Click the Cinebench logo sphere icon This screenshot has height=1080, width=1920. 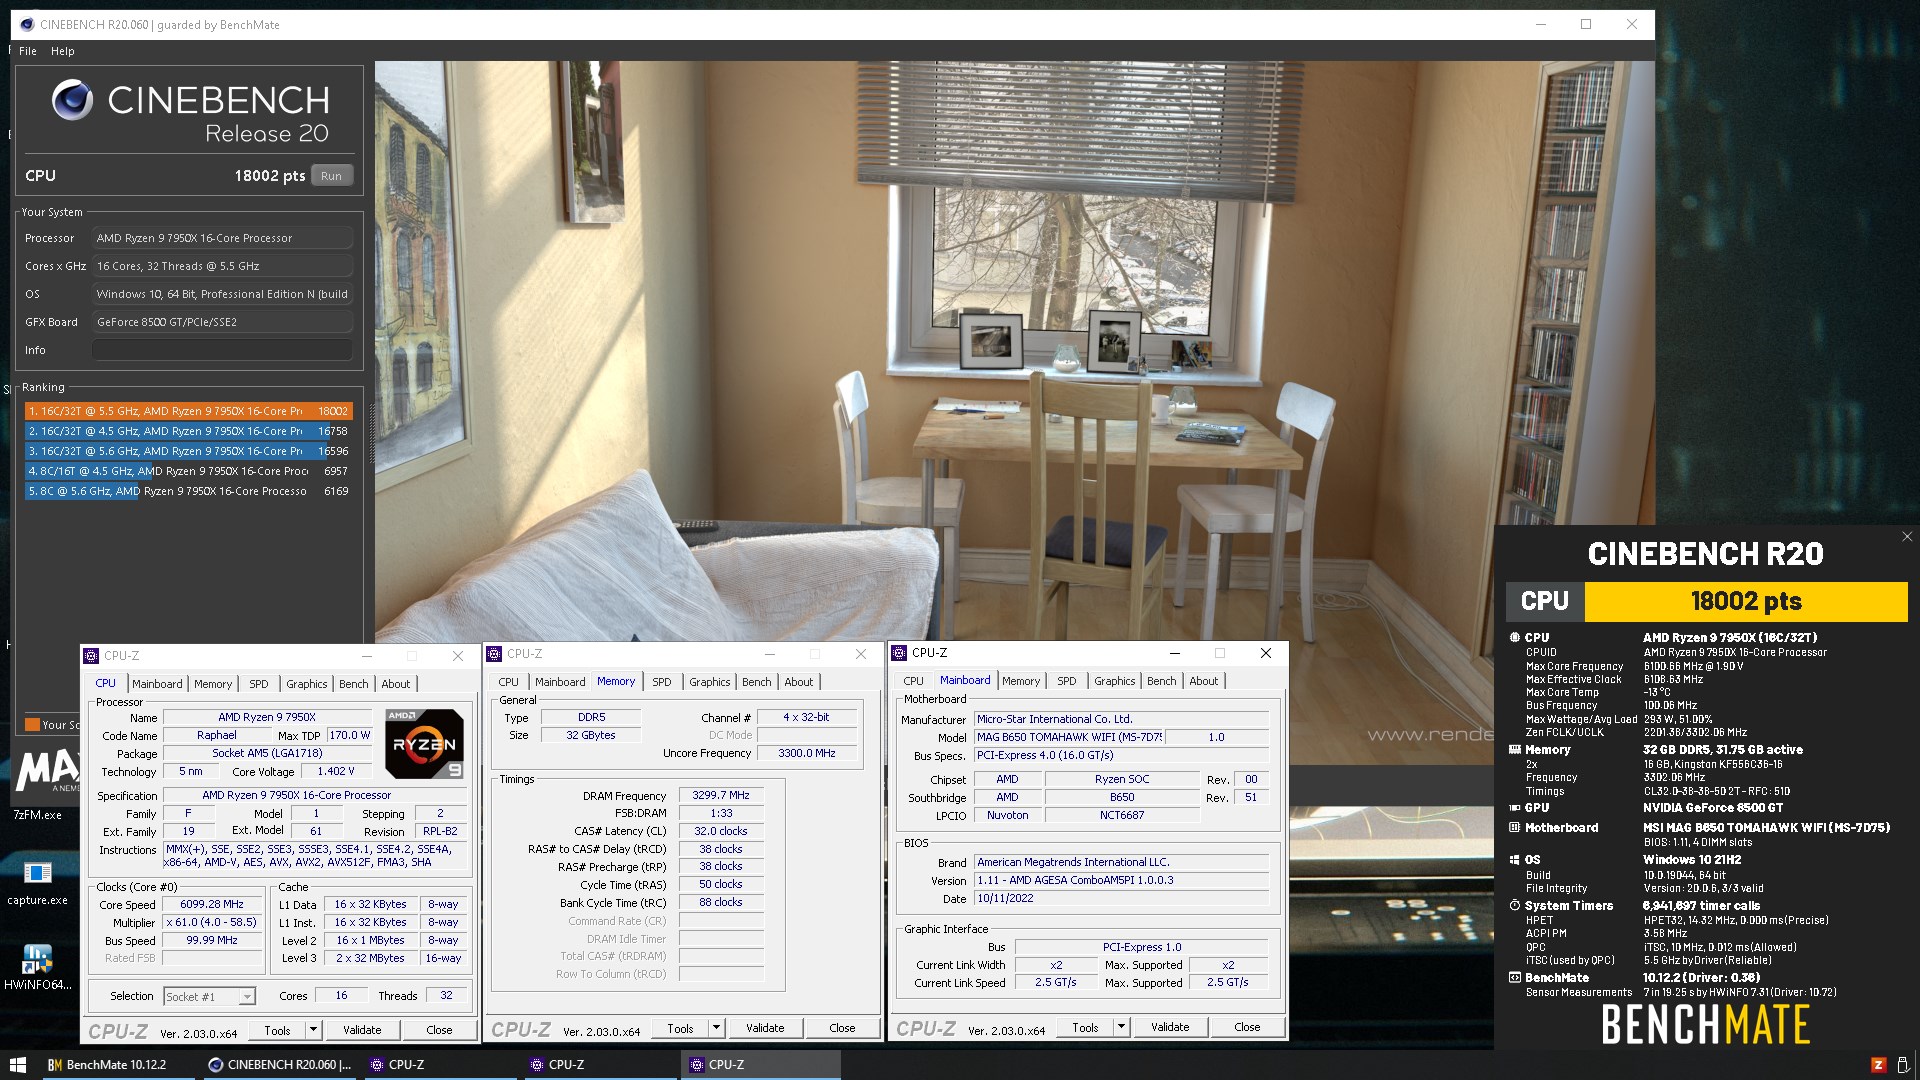(72, 100)
